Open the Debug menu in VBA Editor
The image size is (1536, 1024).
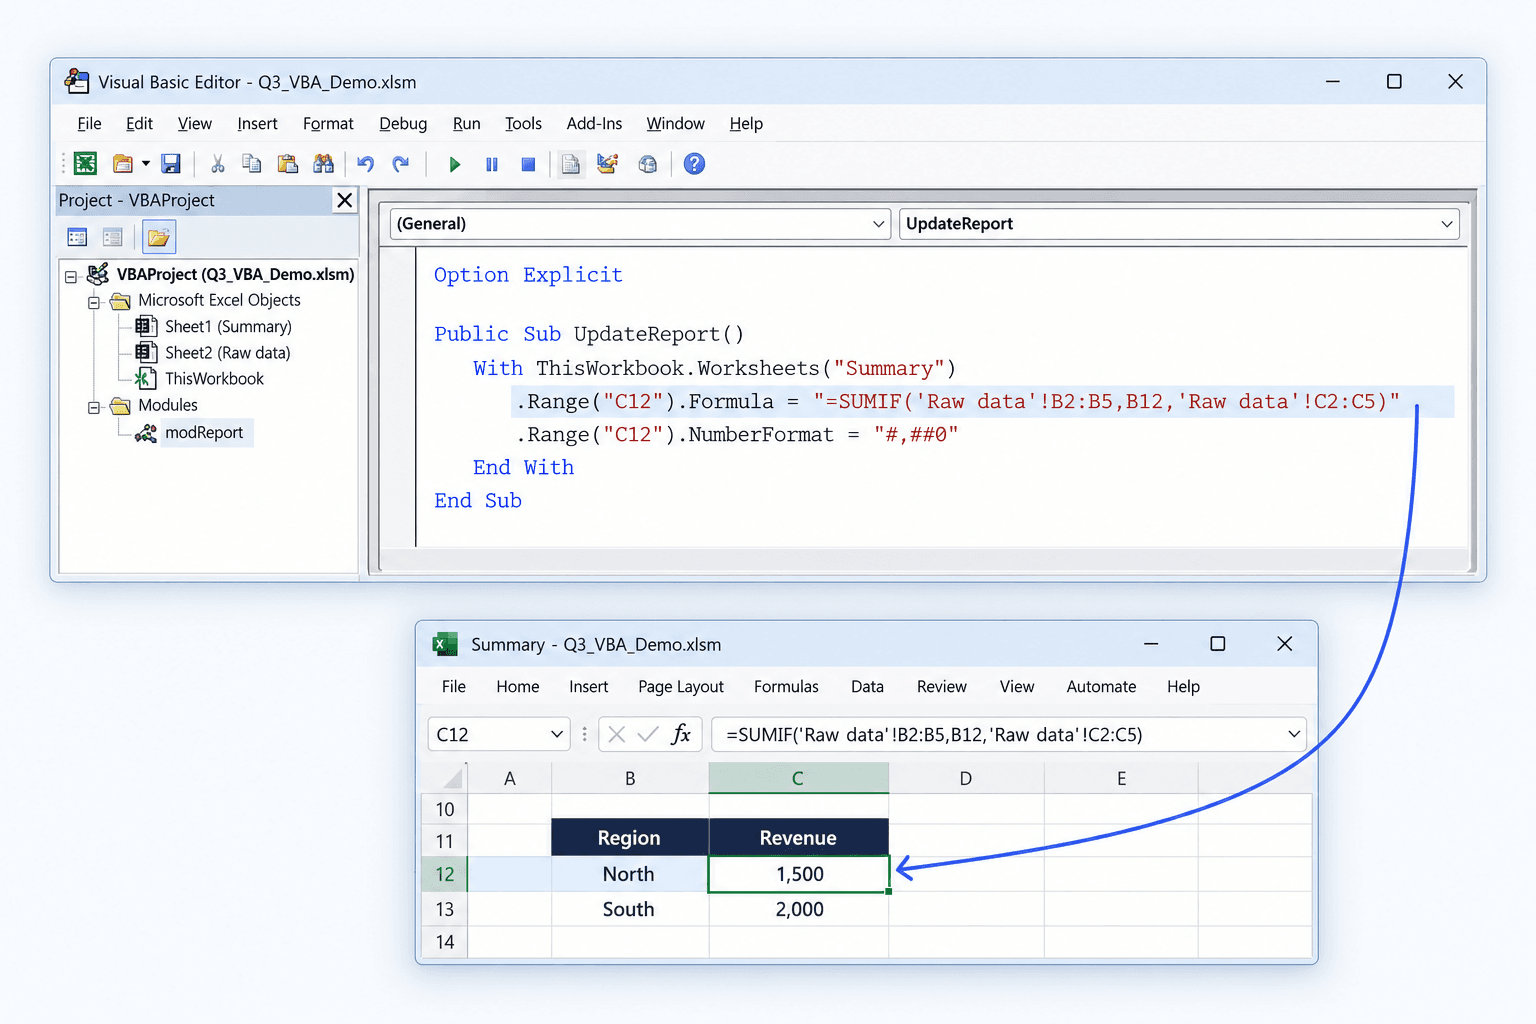403,124
